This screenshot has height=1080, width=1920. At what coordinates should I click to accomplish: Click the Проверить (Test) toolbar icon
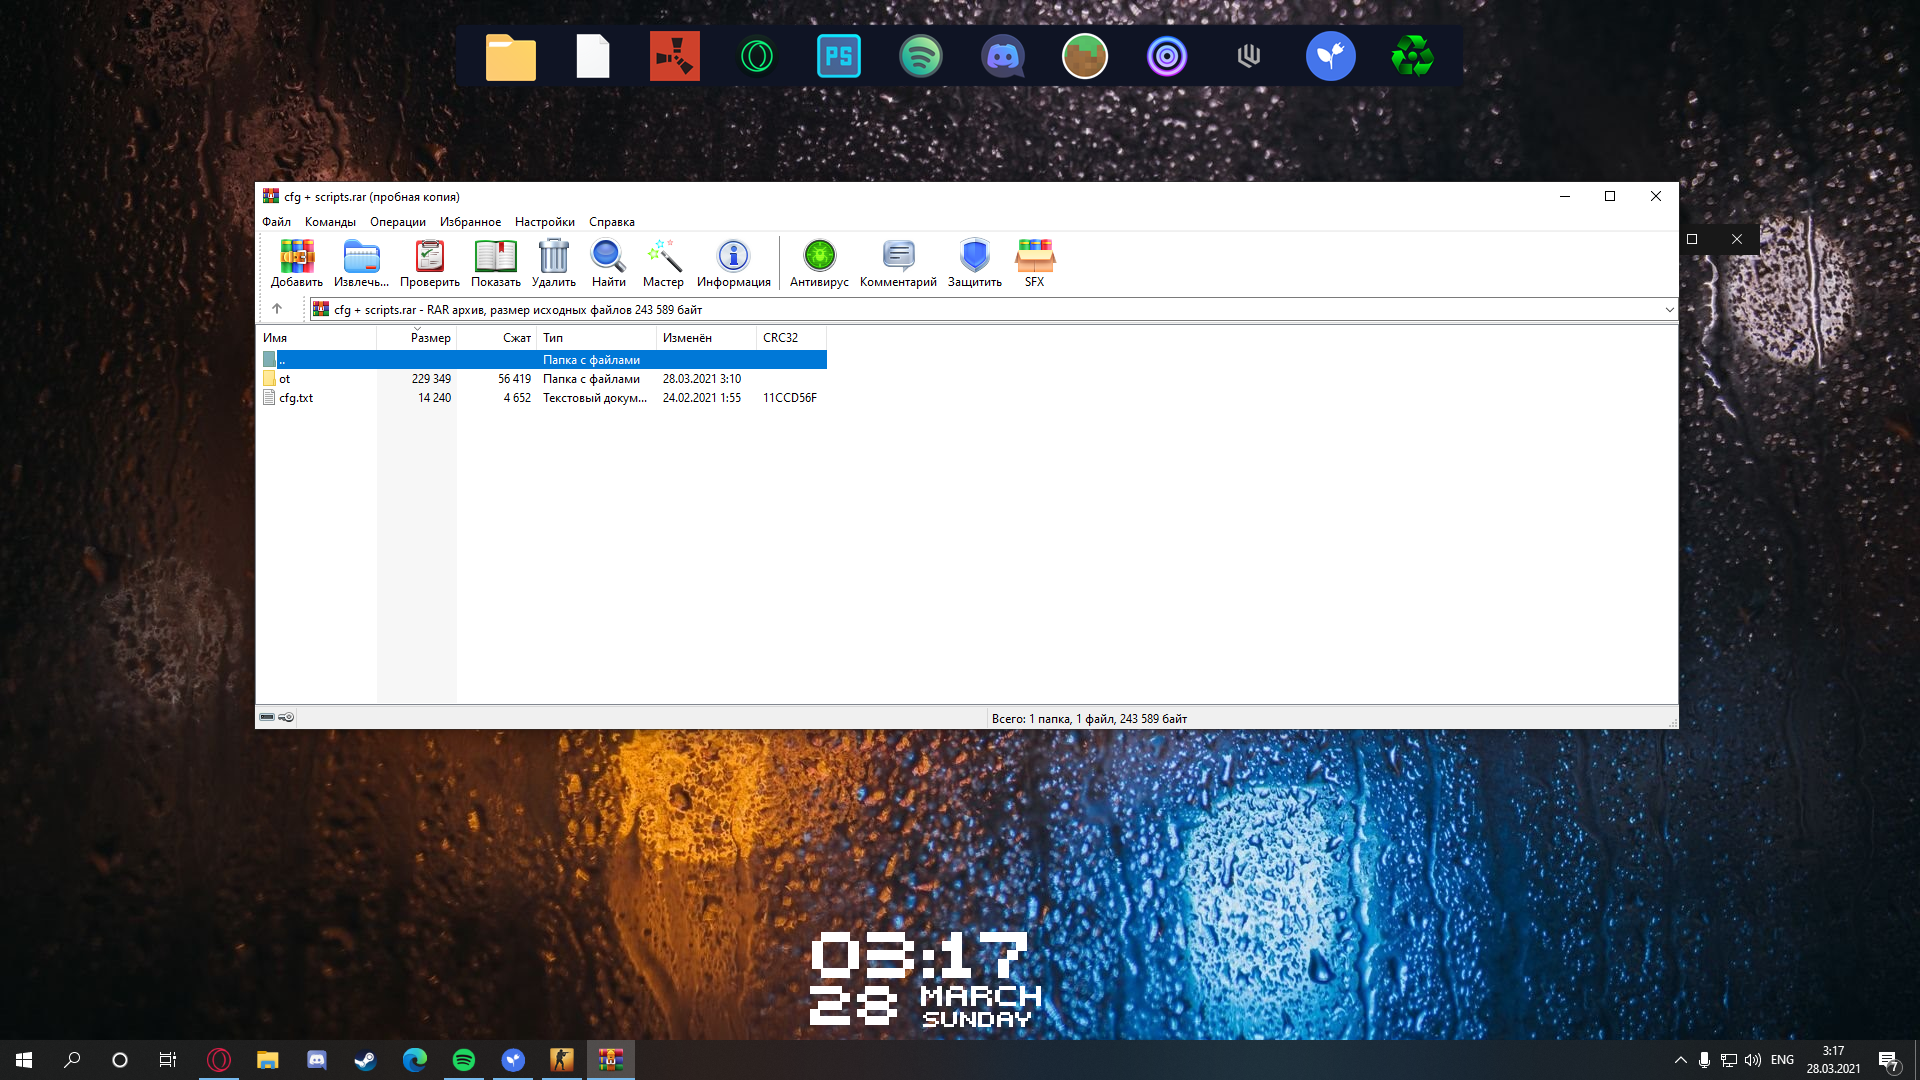430,258
